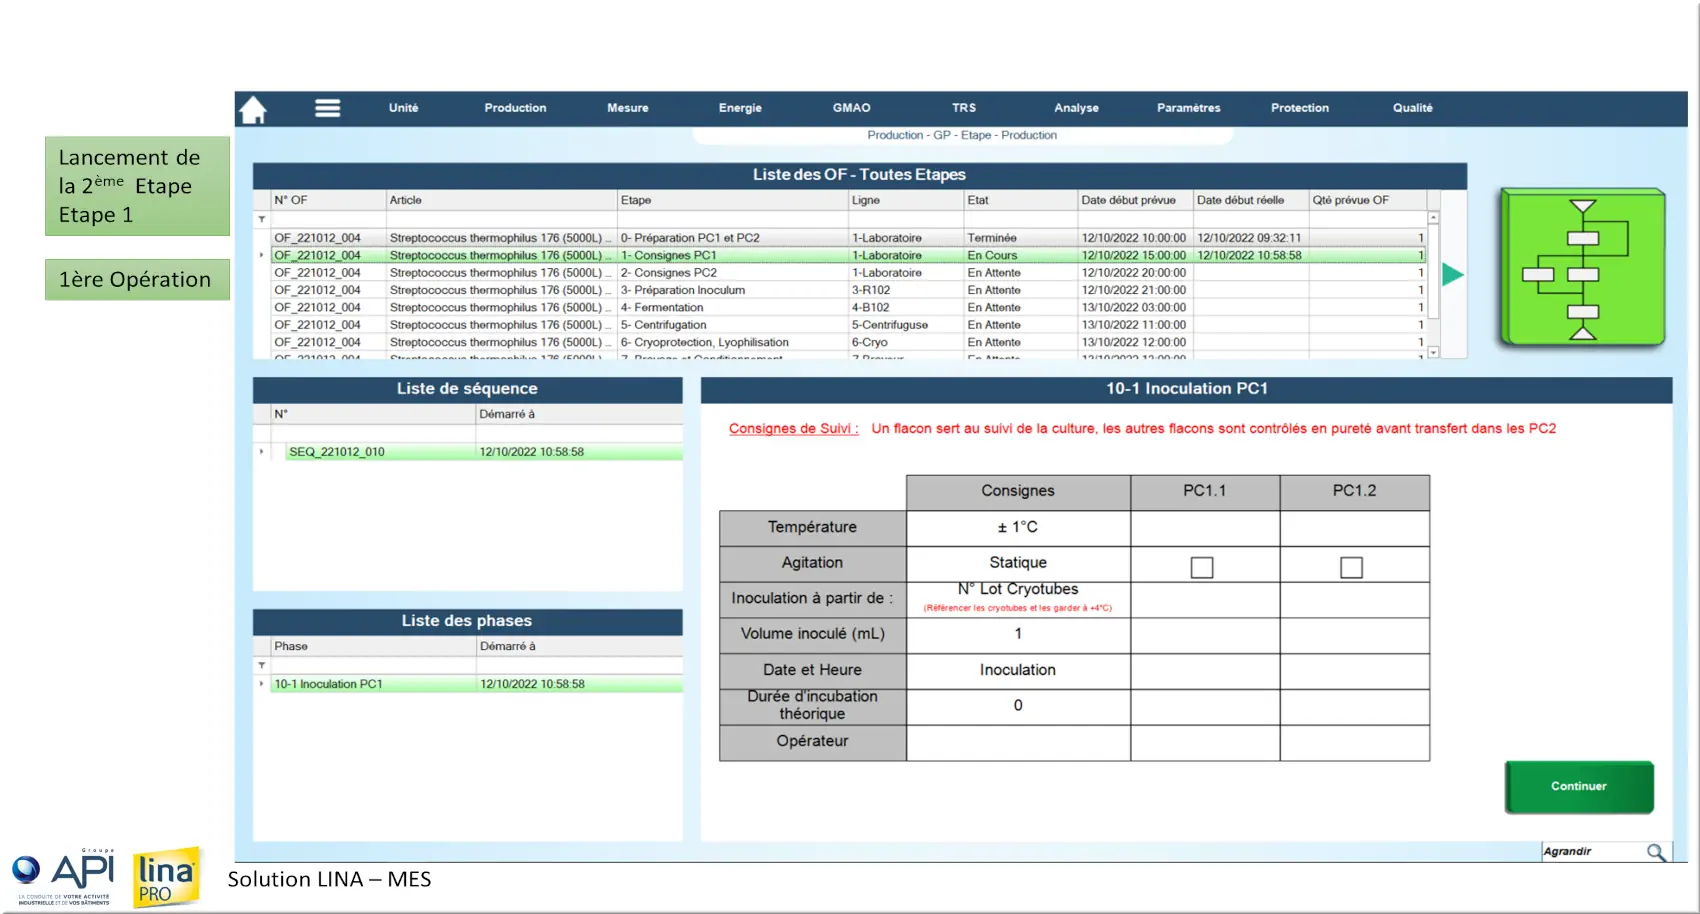Click the Phase column header
This screenshot has width=1700, height=914.
pyautogui.click(x=373, y=646)
